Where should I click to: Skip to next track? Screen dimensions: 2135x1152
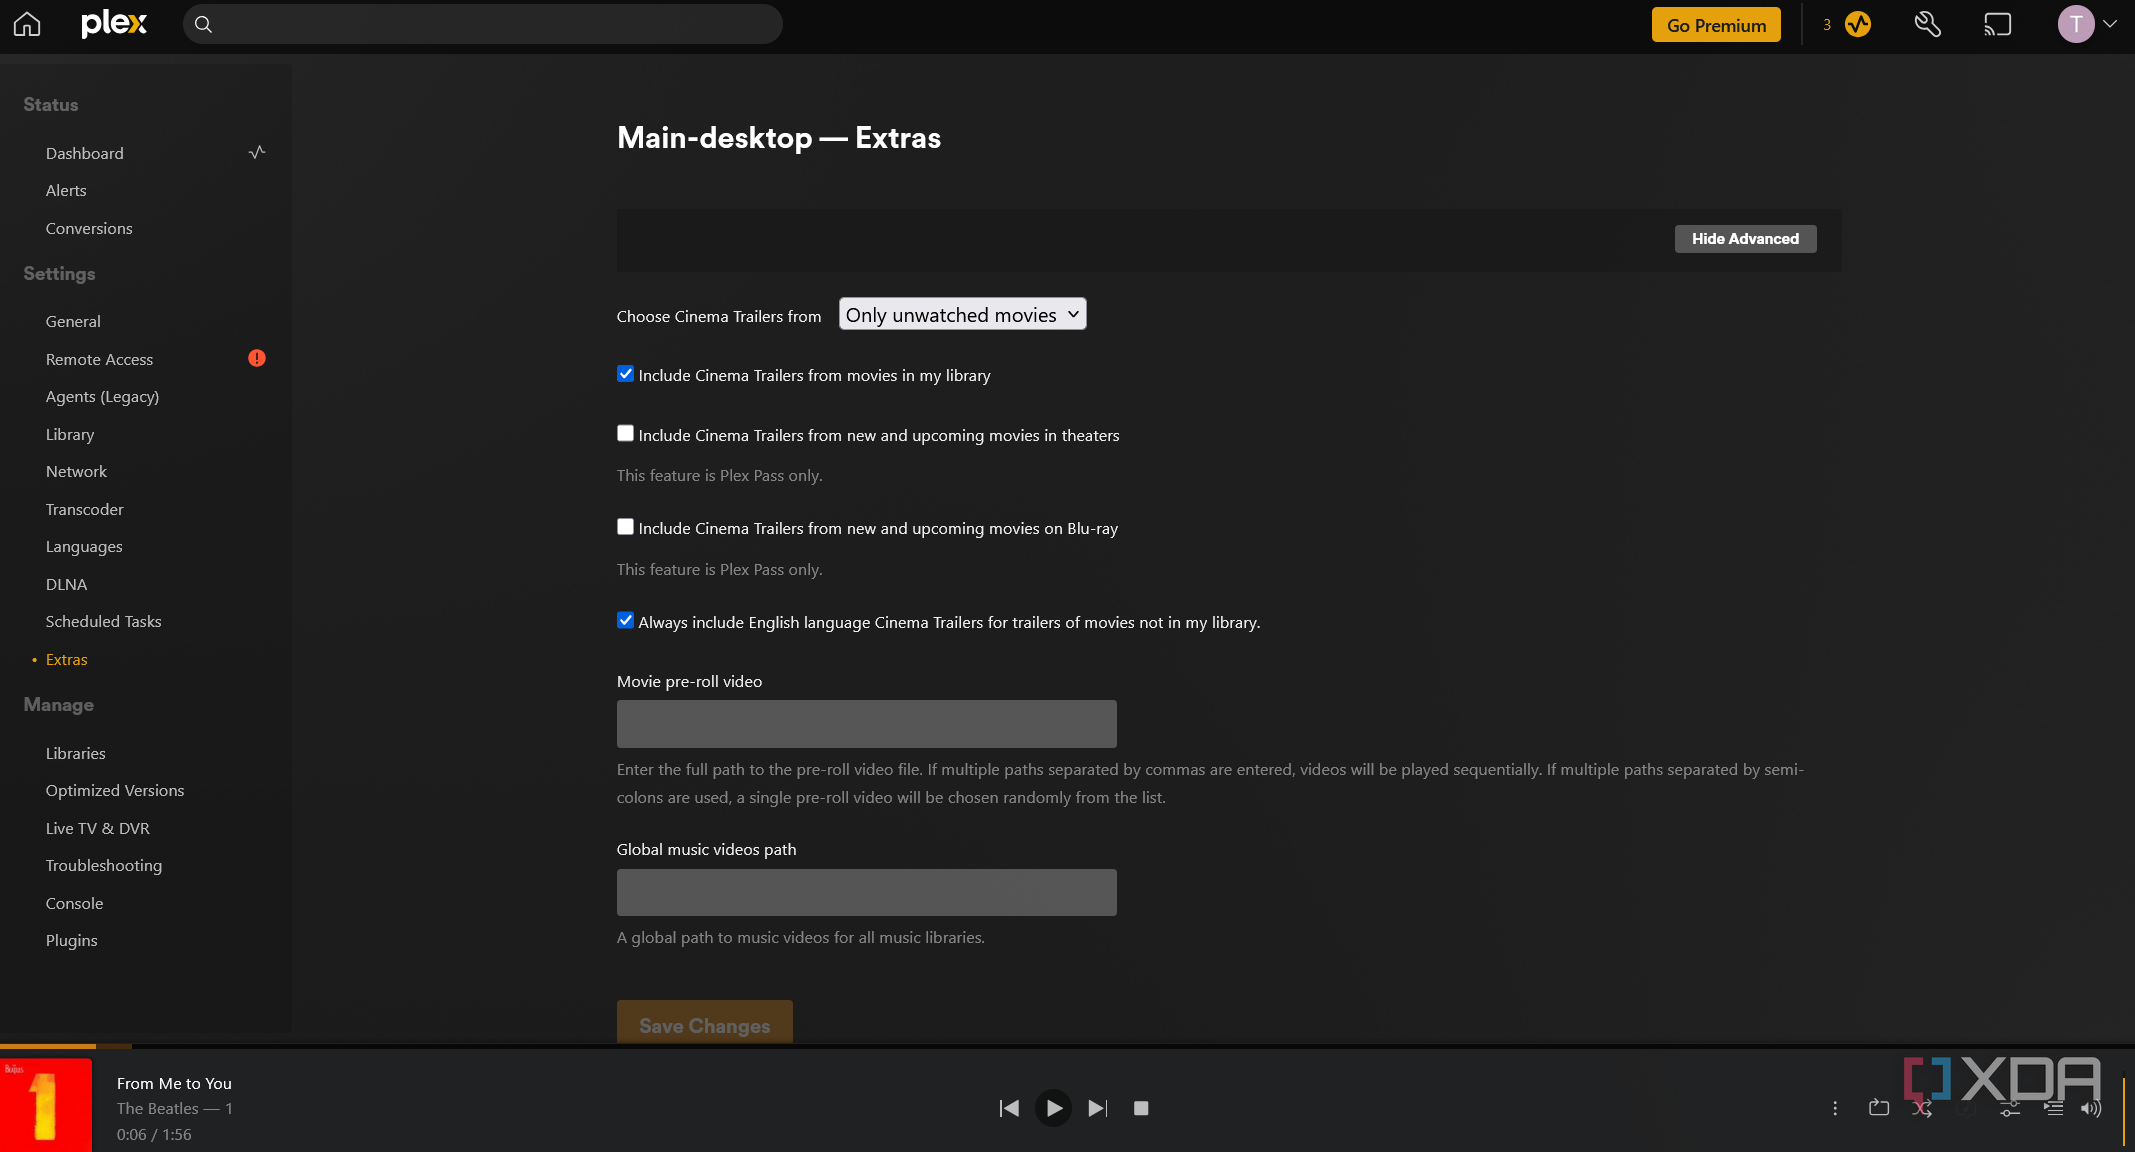click(x=1097, y=1108)
